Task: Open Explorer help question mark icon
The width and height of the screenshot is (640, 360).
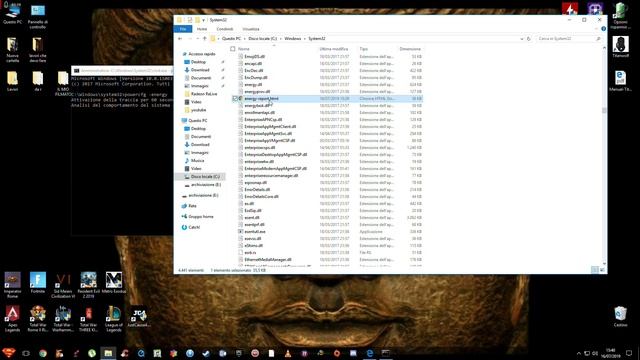Action: point(603,29)
